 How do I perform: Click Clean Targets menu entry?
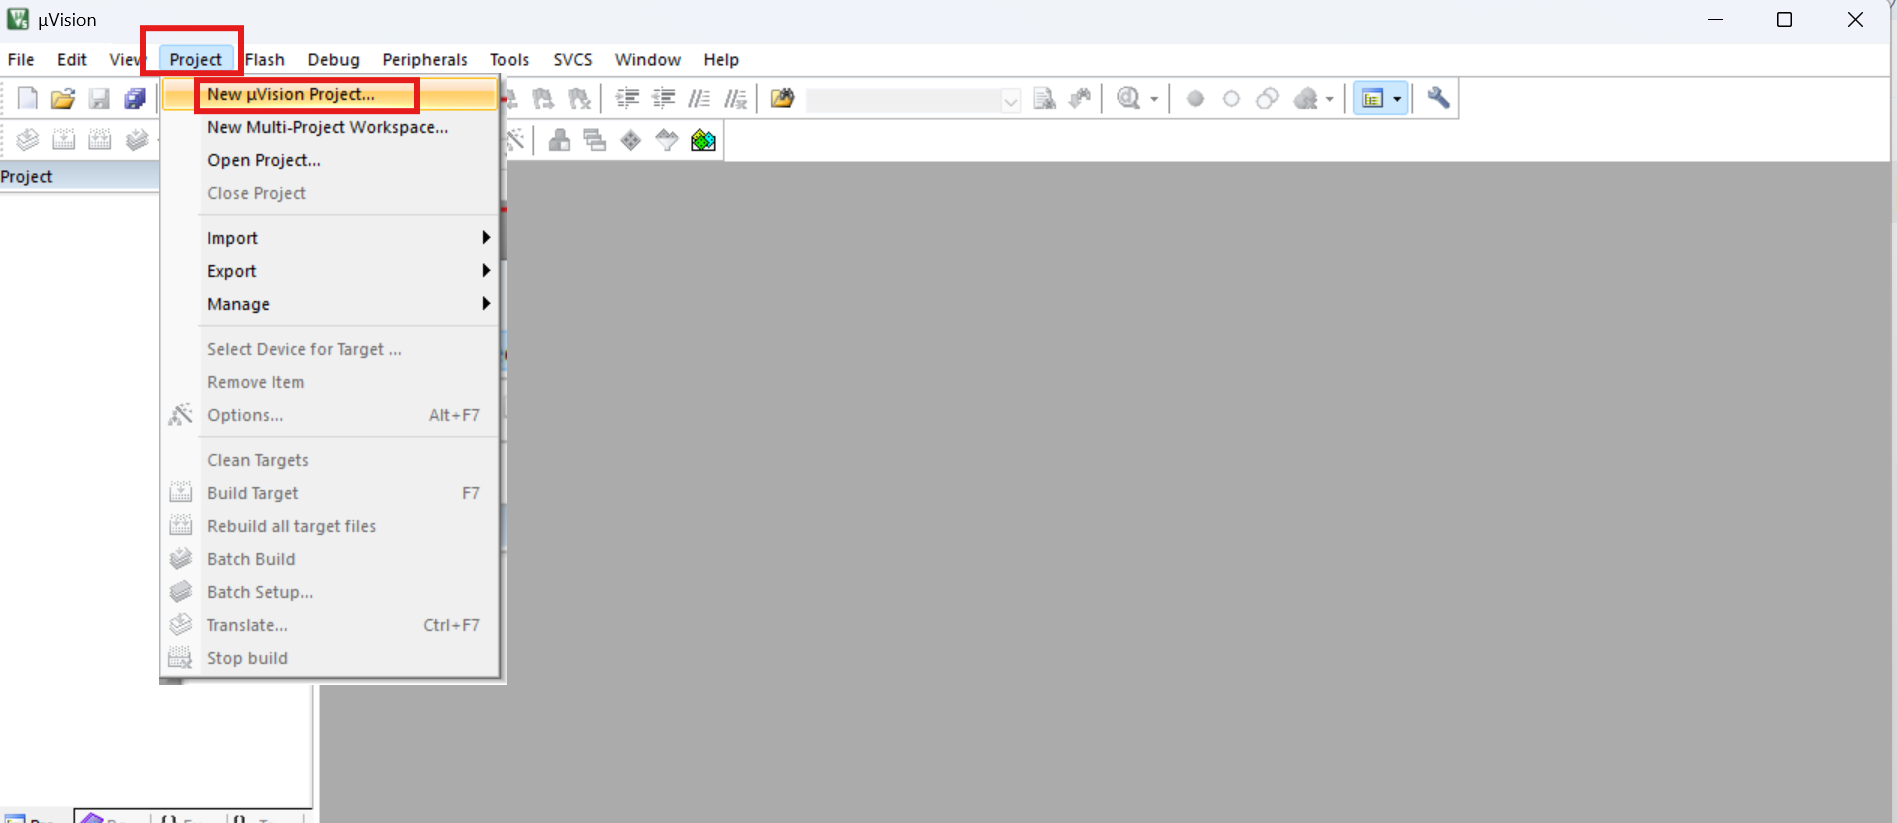coord(331,460)
